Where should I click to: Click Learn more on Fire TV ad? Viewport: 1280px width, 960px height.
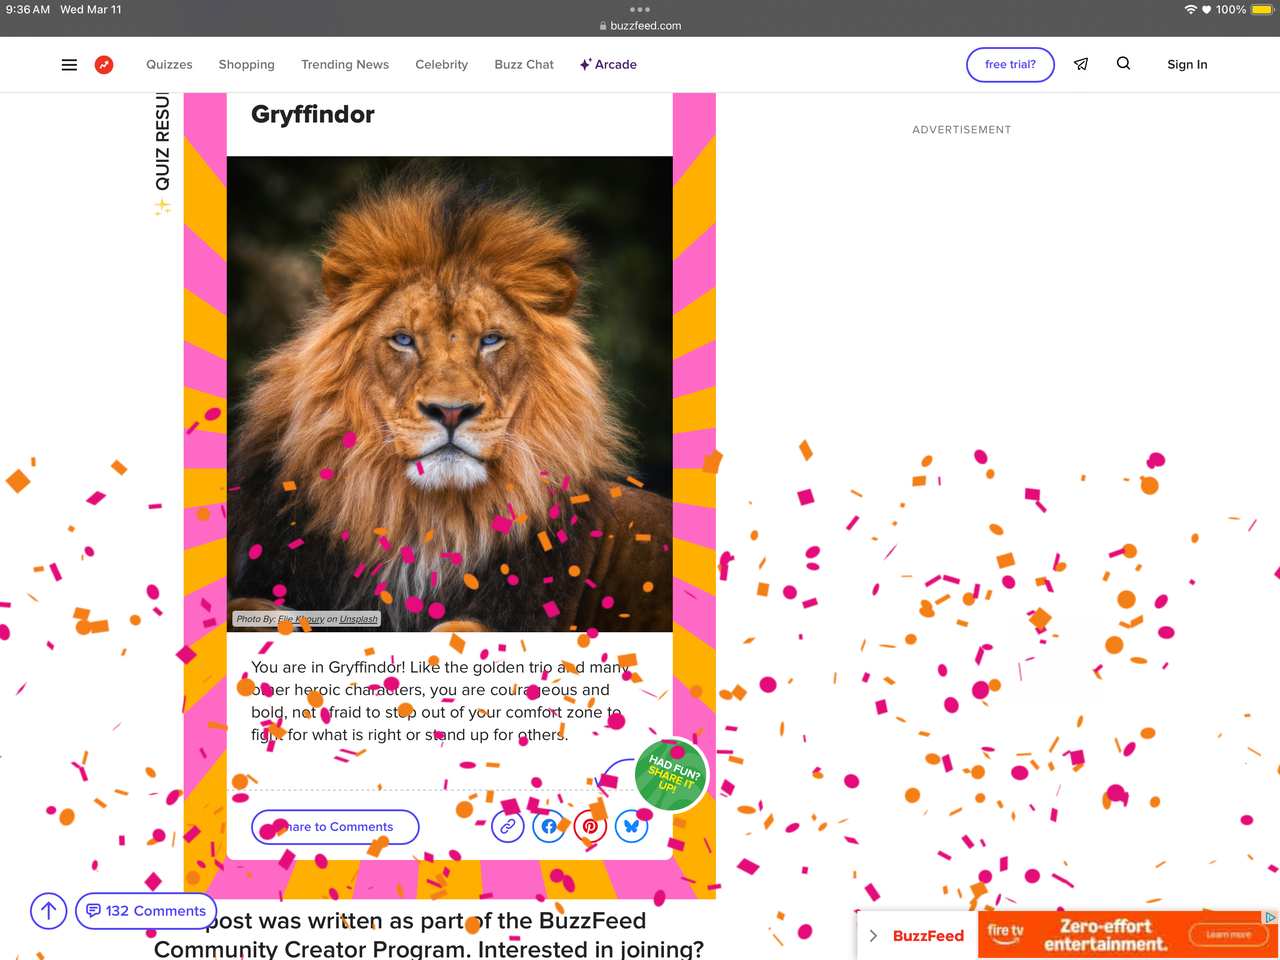point(1228,935)
